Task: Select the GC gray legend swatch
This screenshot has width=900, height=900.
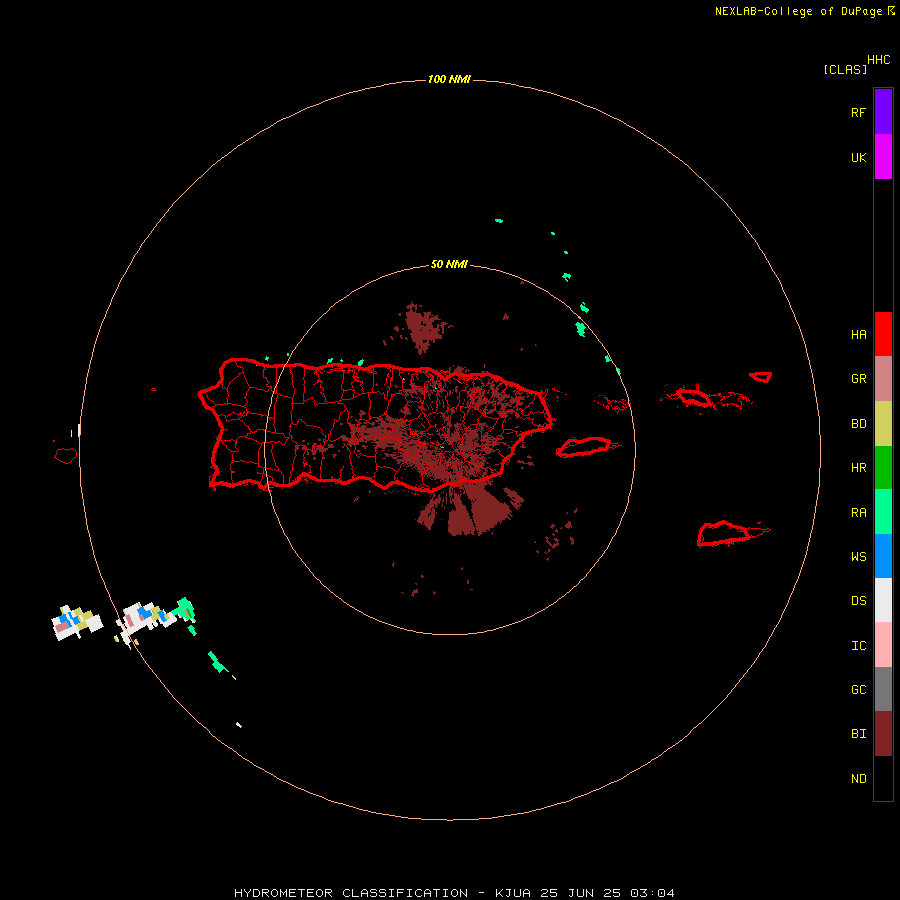Action: tap(883, 689)
